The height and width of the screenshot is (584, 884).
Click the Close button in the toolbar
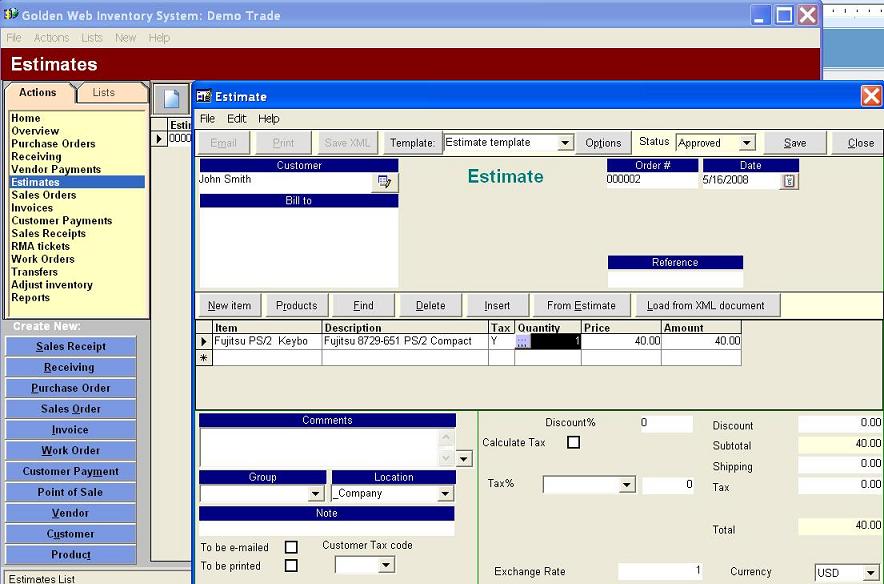click(860, 143)
